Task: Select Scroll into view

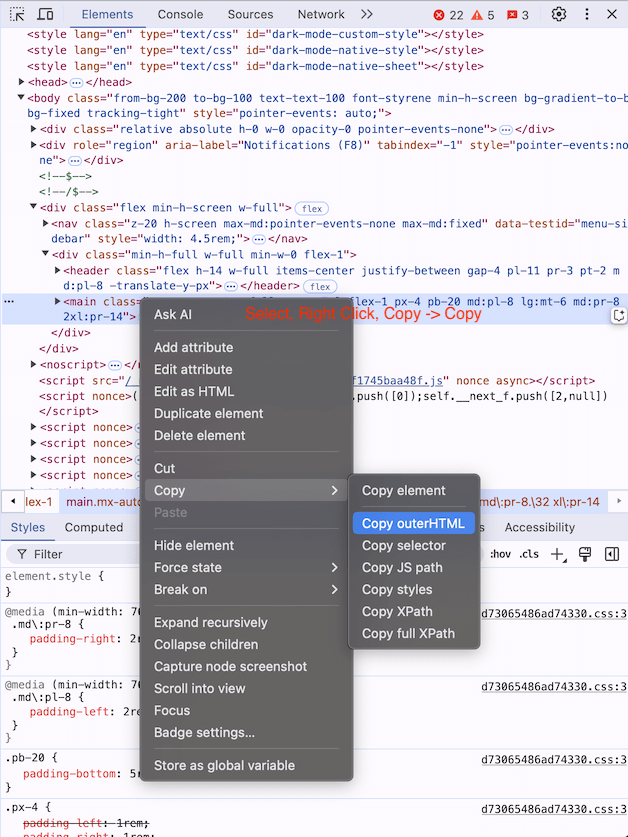Action: 246,688
